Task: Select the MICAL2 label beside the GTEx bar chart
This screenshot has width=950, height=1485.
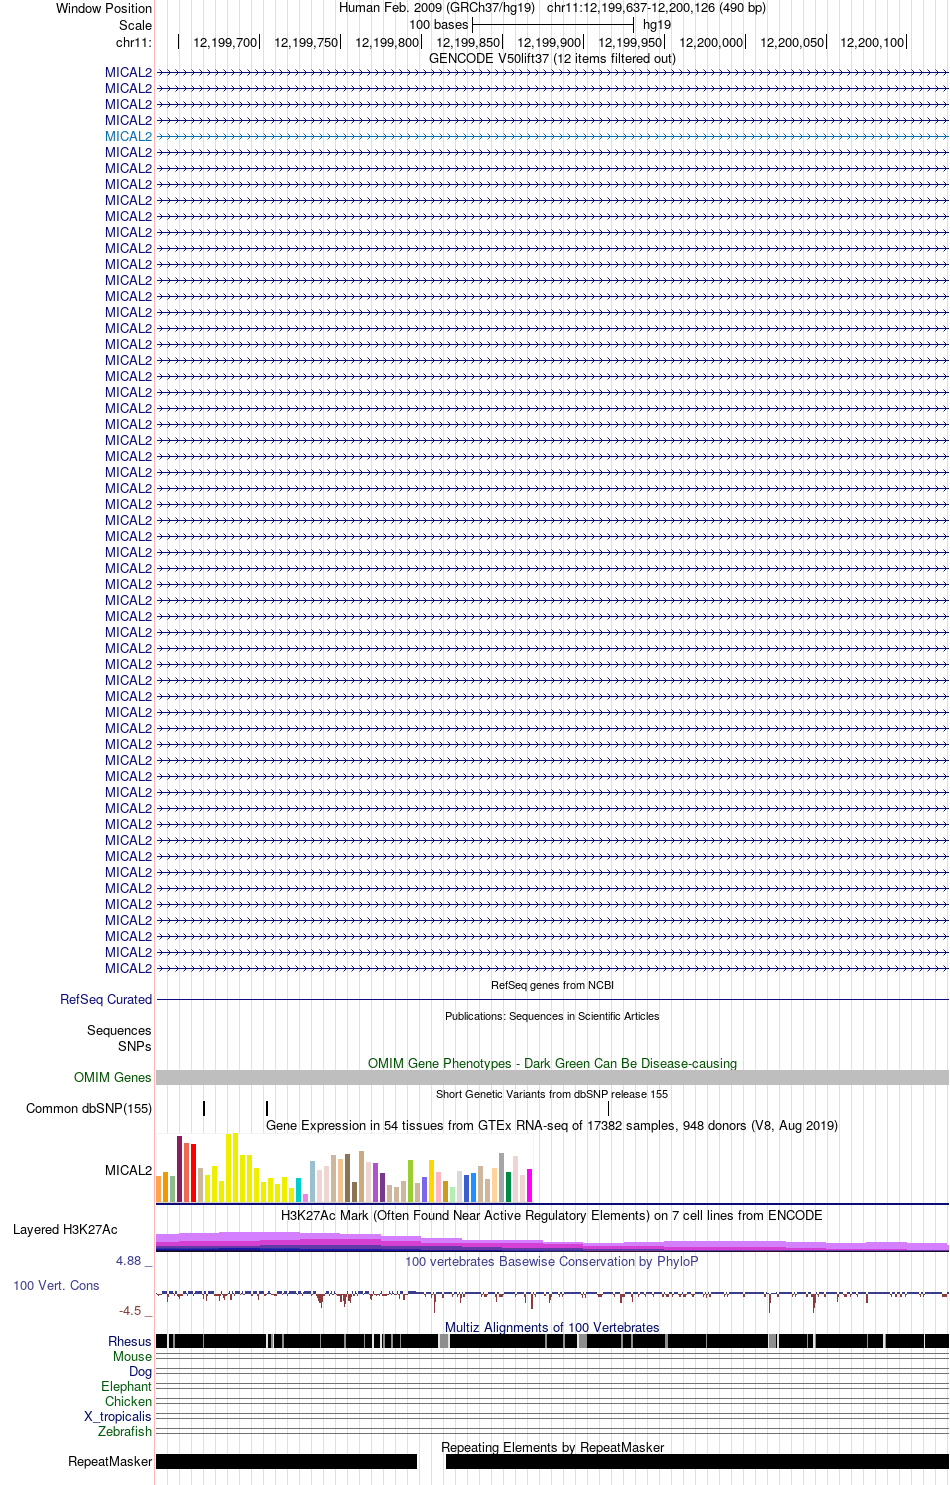Action: pyautogui.click(x=128, y=1170)
